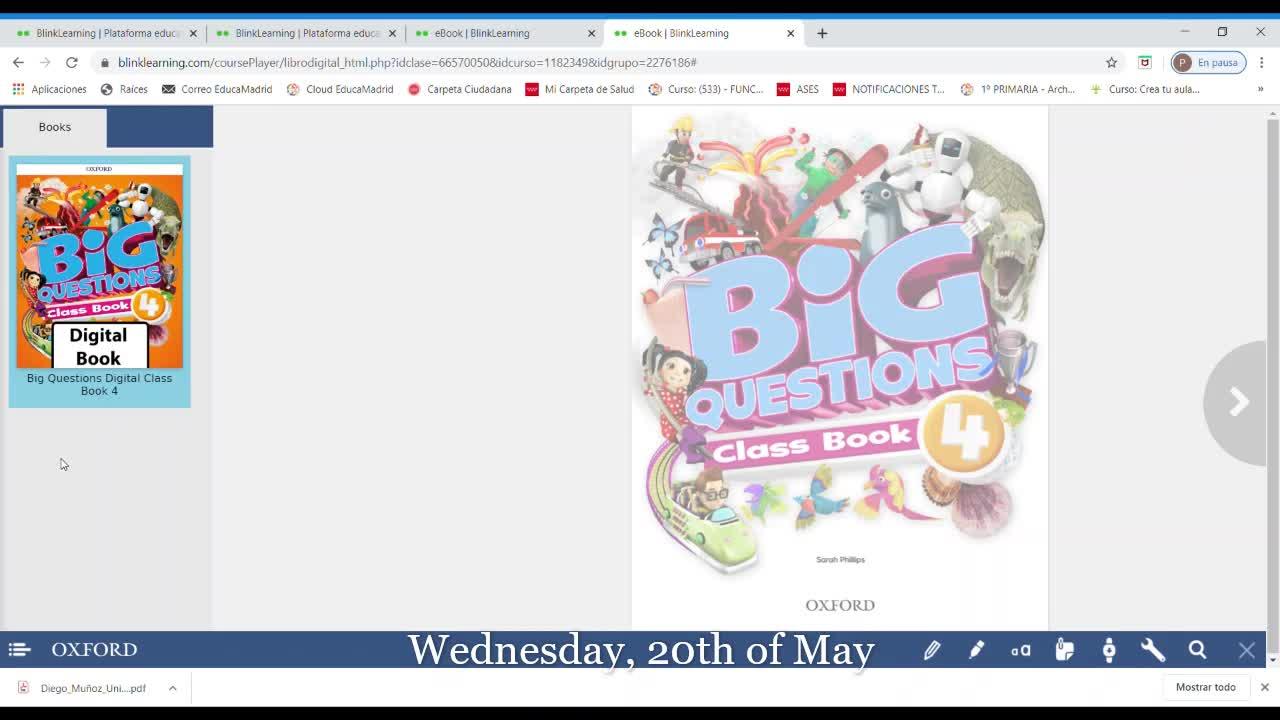Open the downloaded Diego_Muñoz PDF file

click(x=84, y=688)
